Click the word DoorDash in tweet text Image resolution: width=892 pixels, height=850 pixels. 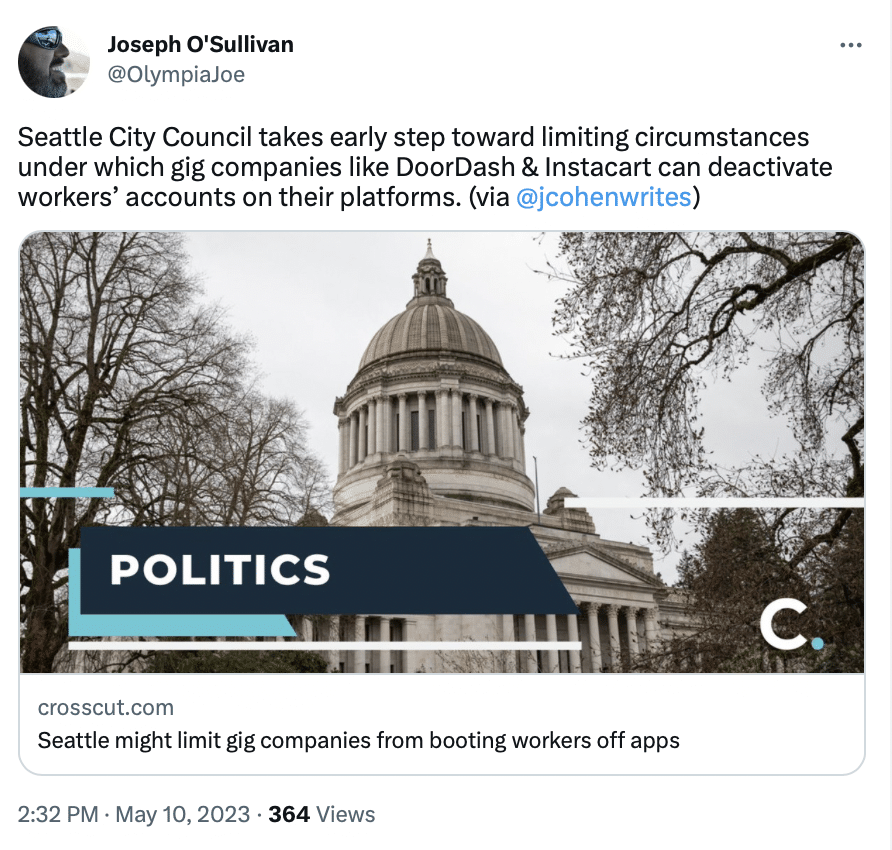[x=456, y=167]
